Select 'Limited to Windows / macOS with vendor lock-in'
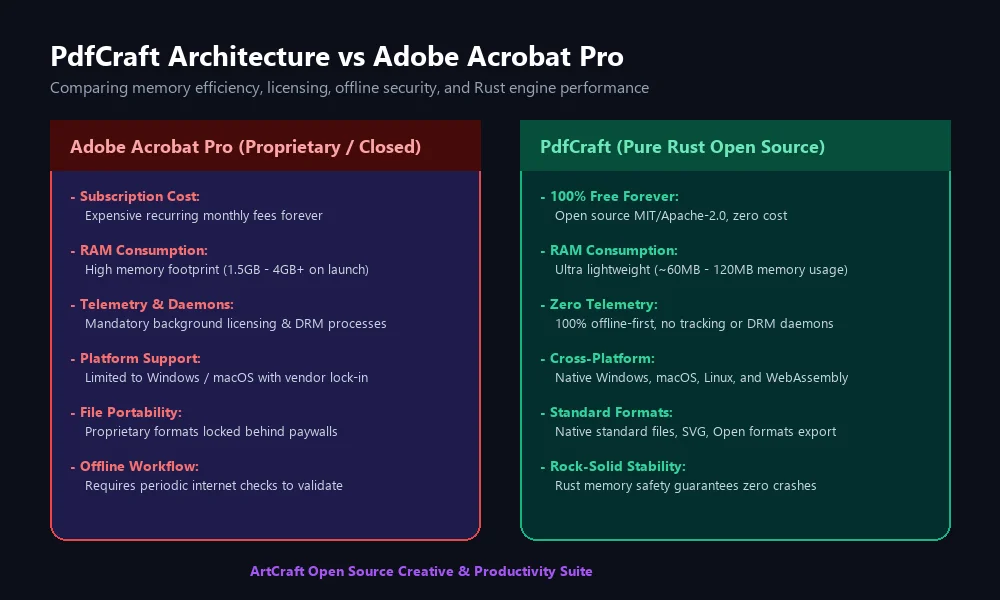This screenshot has height=600, width=1000. 226,377
